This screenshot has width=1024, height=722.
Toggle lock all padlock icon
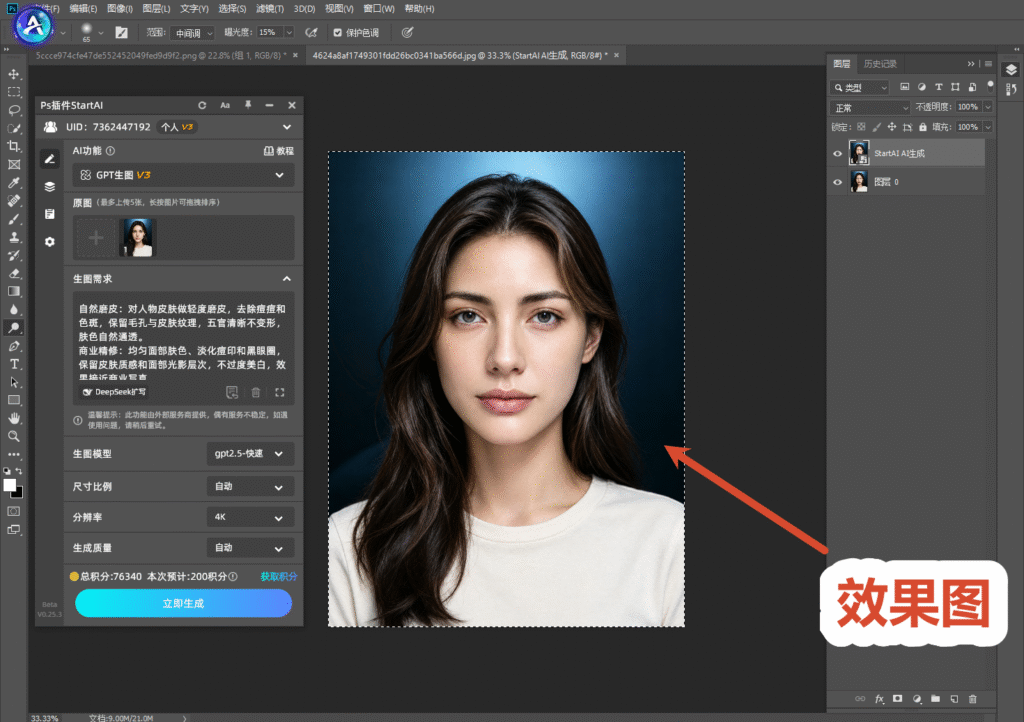923,127
